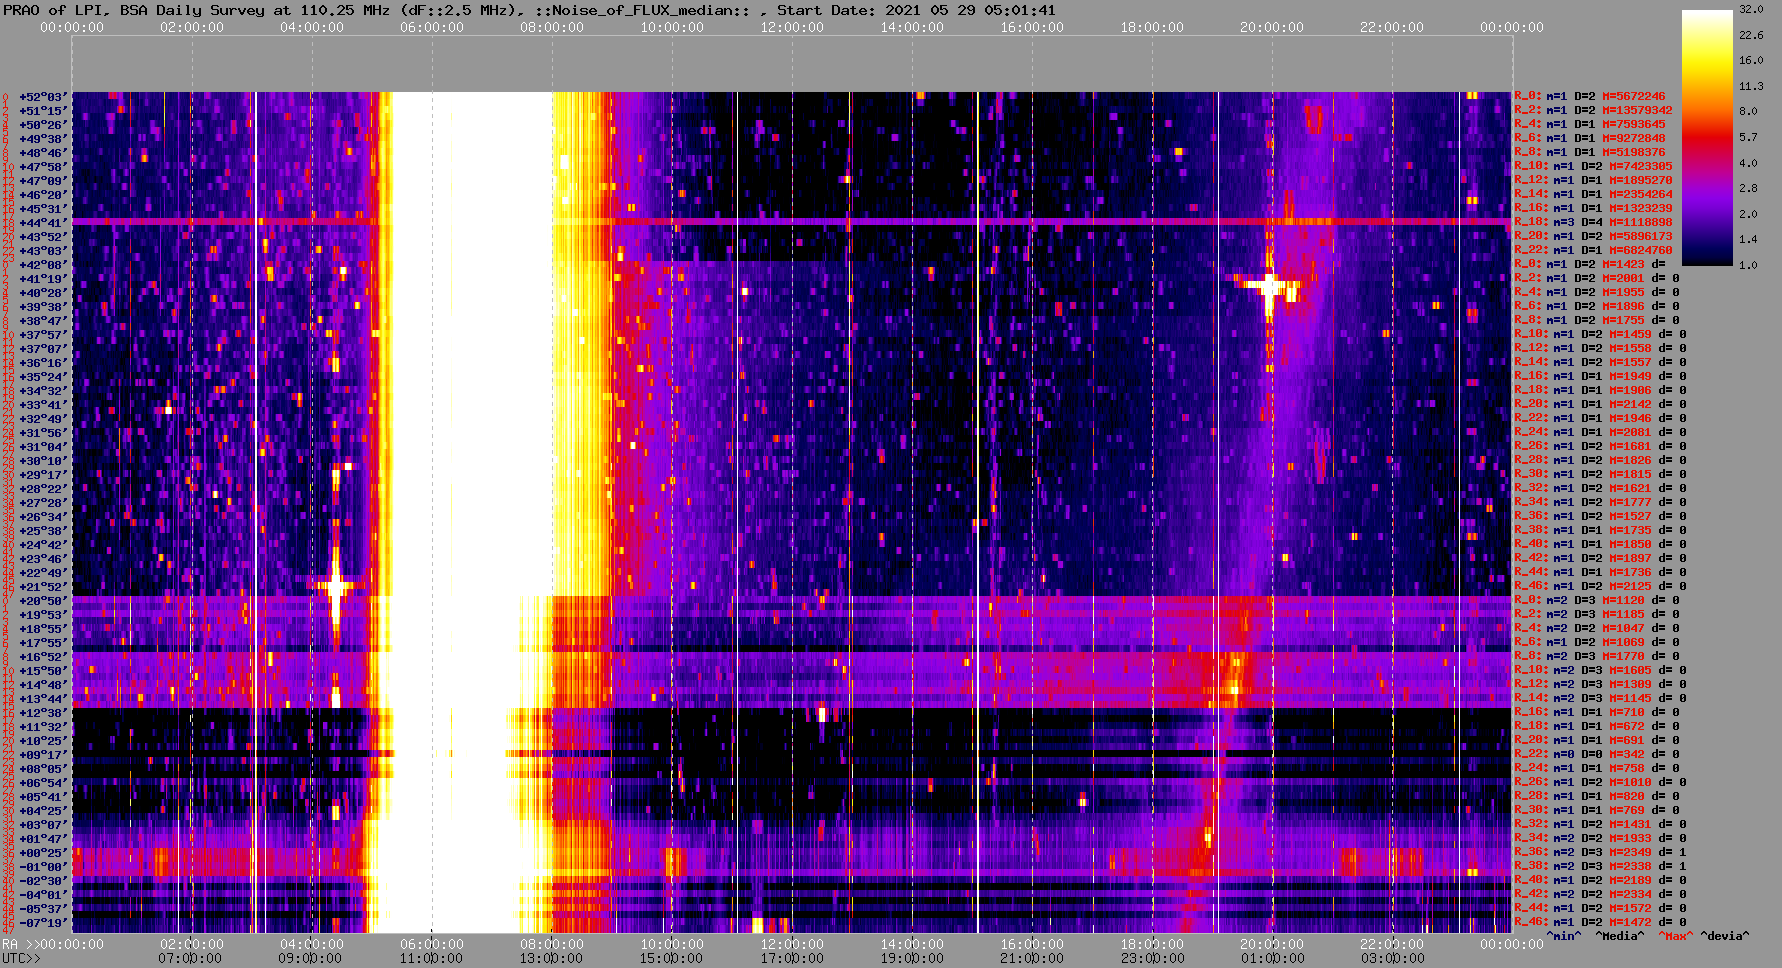Click the 'UTC>>' axis label
1782x968 pixels.
click(22, 958)
